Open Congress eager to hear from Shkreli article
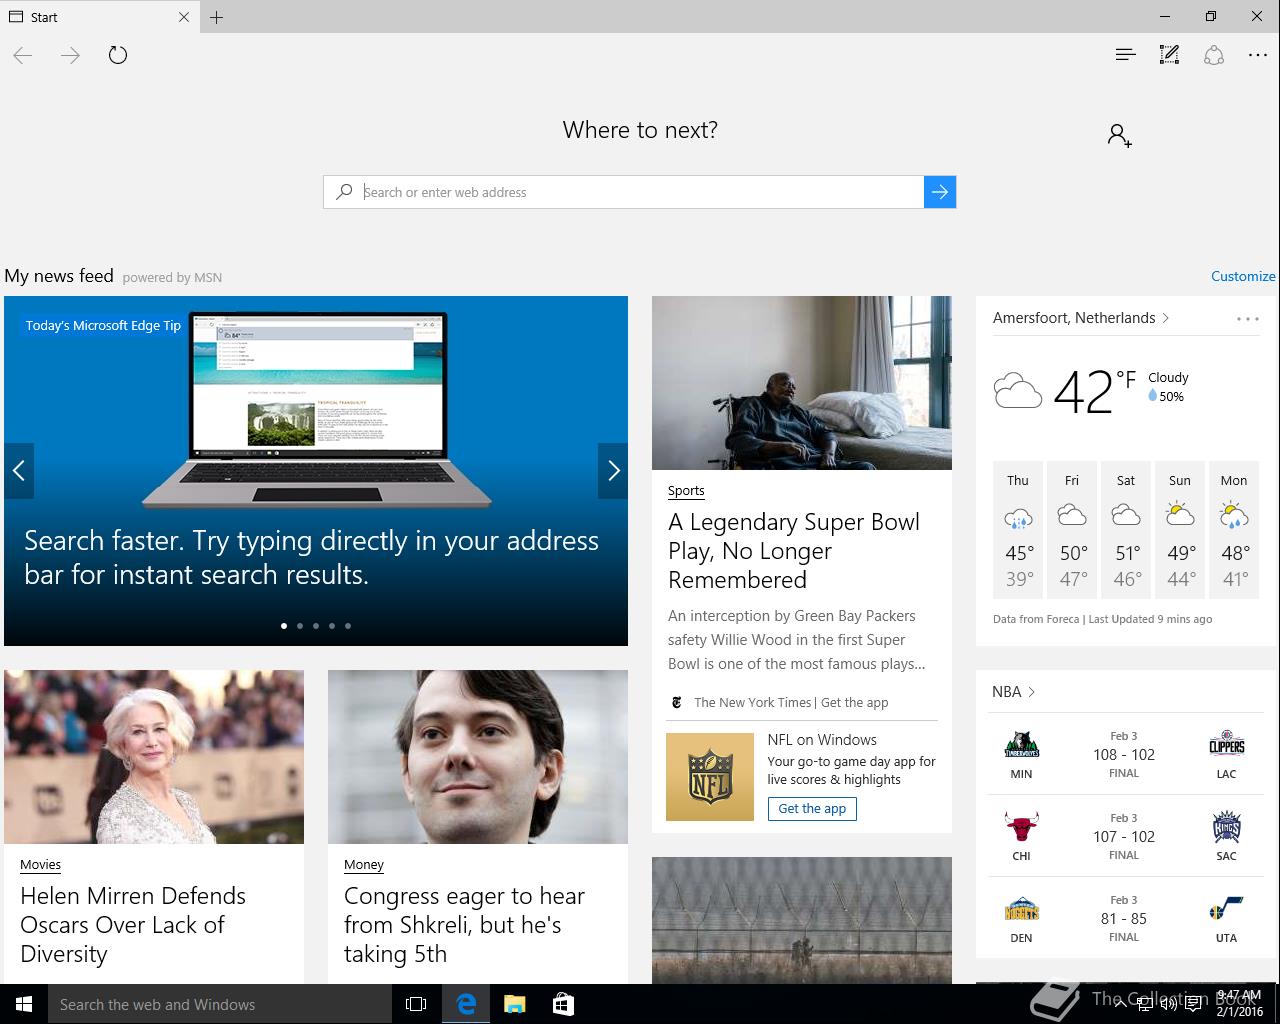 pyautogui.click(x=464, y=925)
